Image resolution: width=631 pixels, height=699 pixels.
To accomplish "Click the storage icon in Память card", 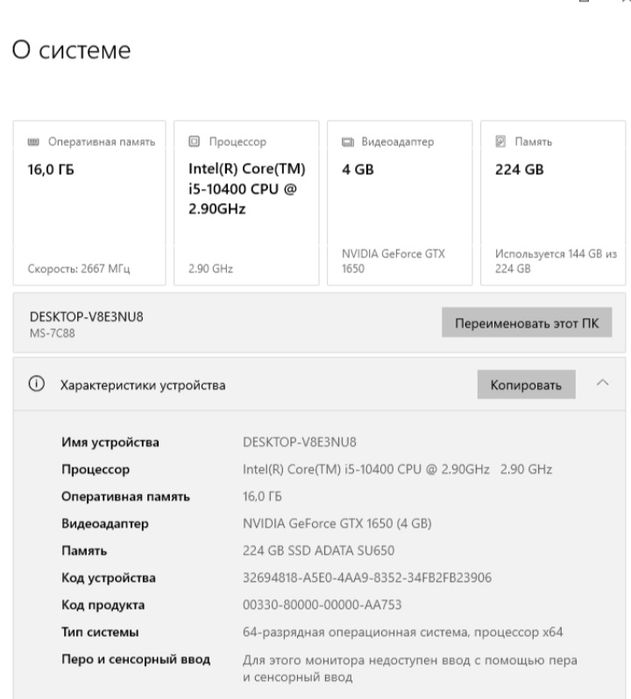I will [x=500, y=142].
